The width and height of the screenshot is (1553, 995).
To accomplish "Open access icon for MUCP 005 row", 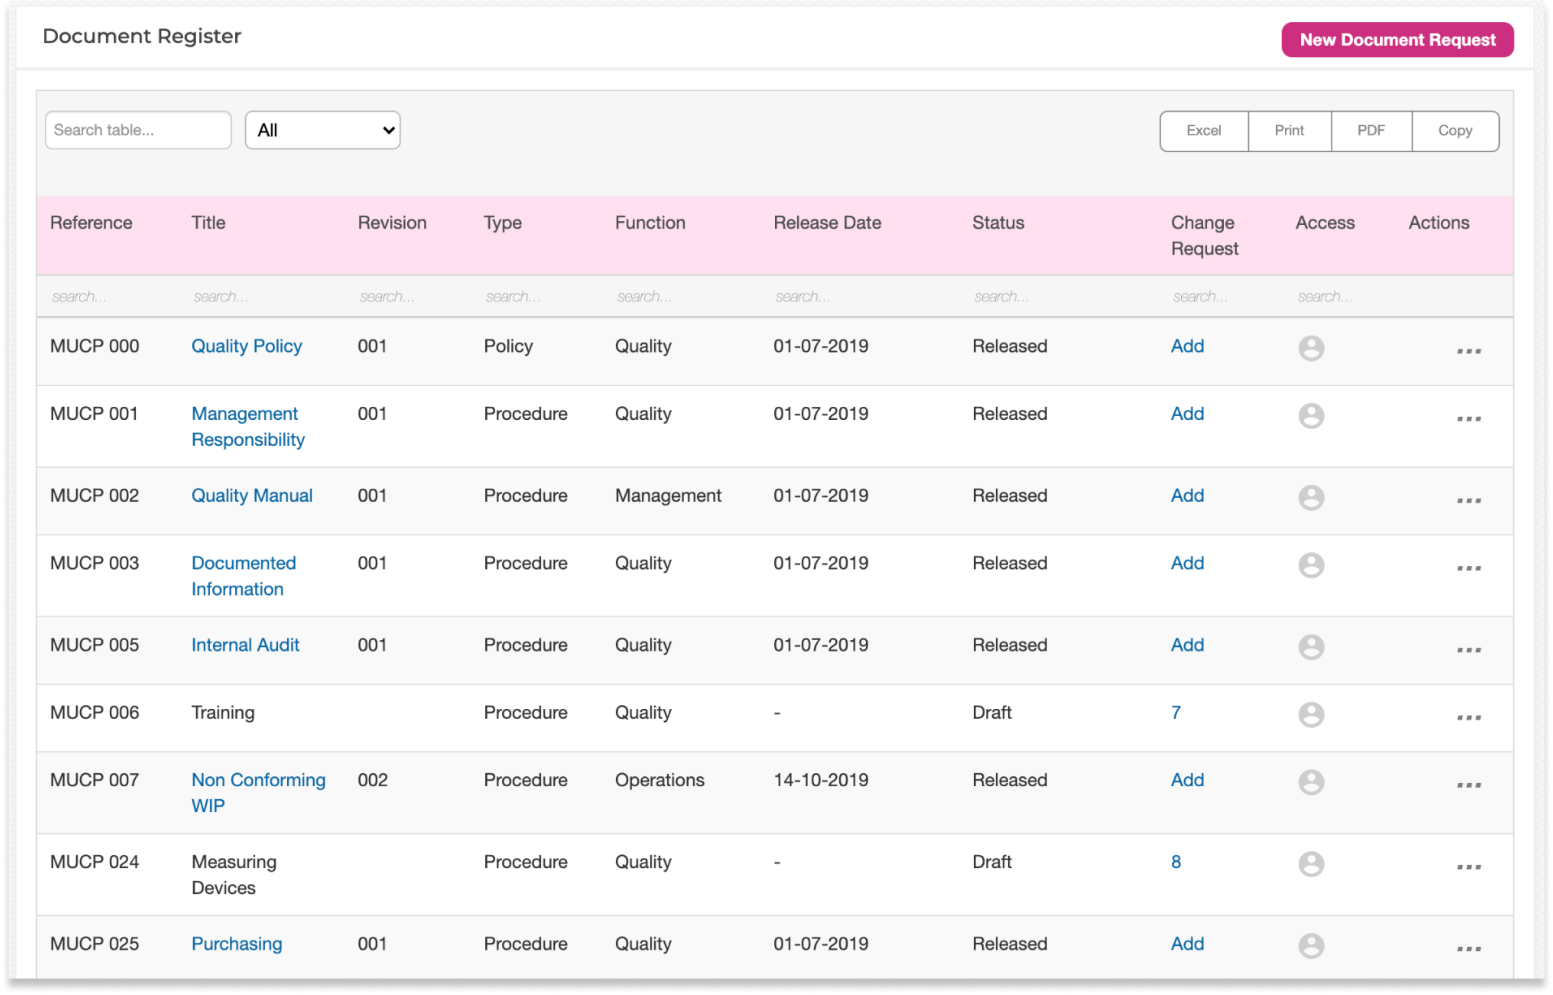I will click(1311, 648).
